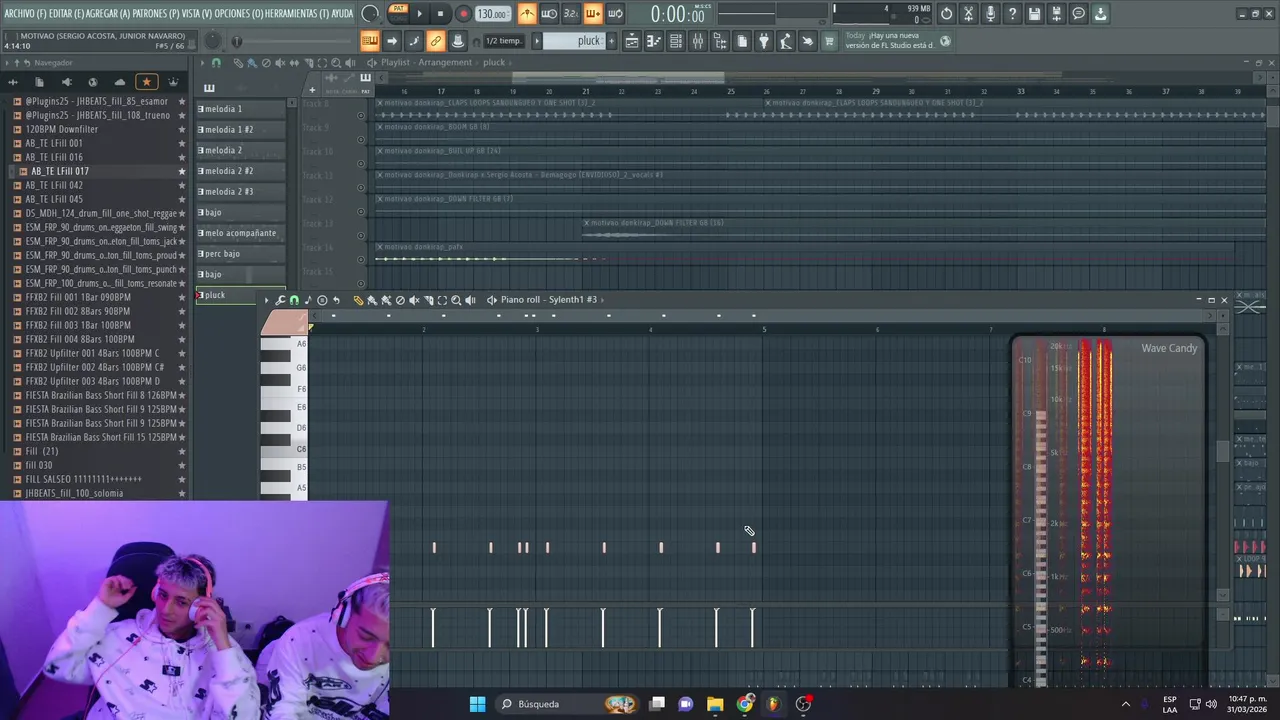Click the Record button
Image resolution: width=1280 pixels, height=720 pixels.
point(464,14)
